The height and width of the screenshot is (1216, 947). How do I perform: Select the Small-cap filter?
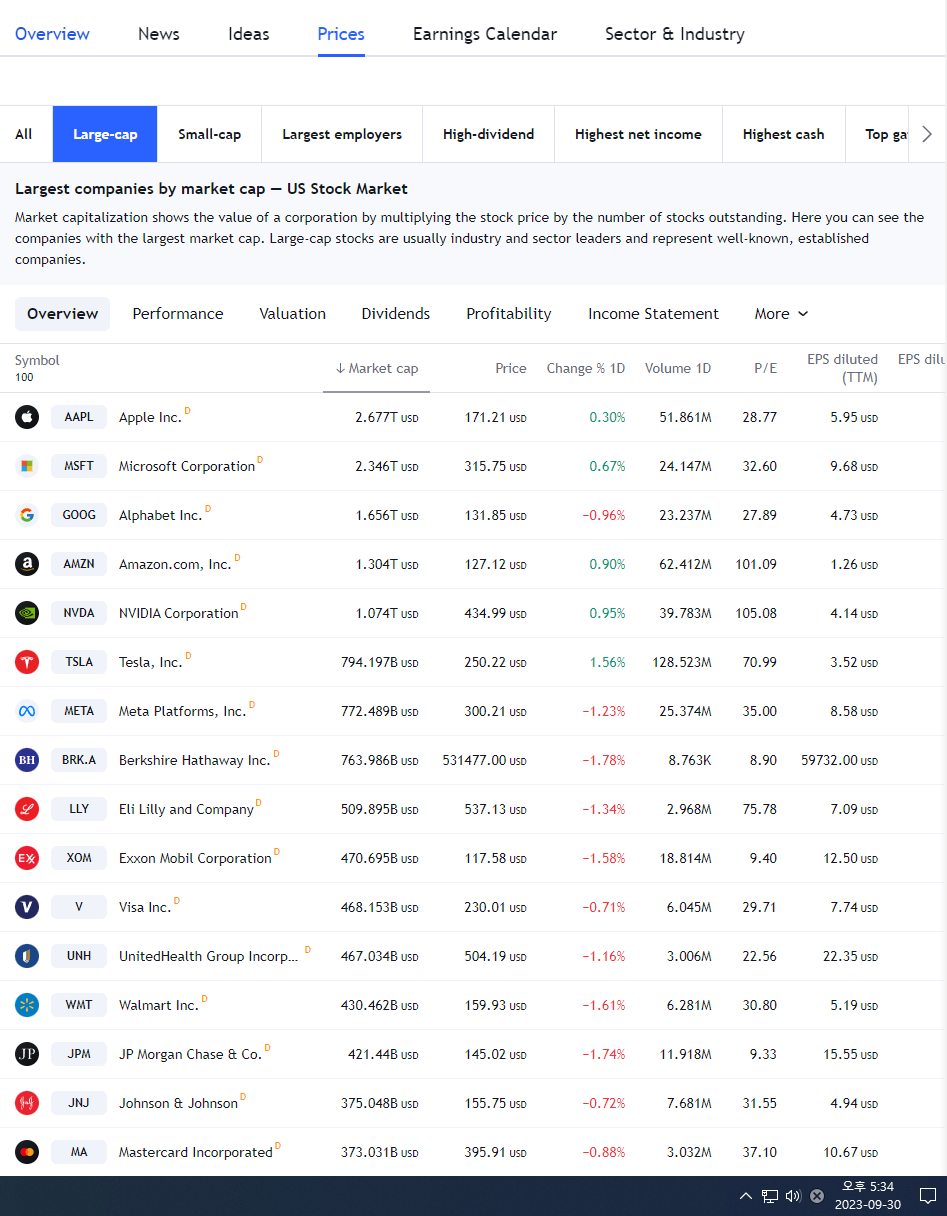click(210, 134)
